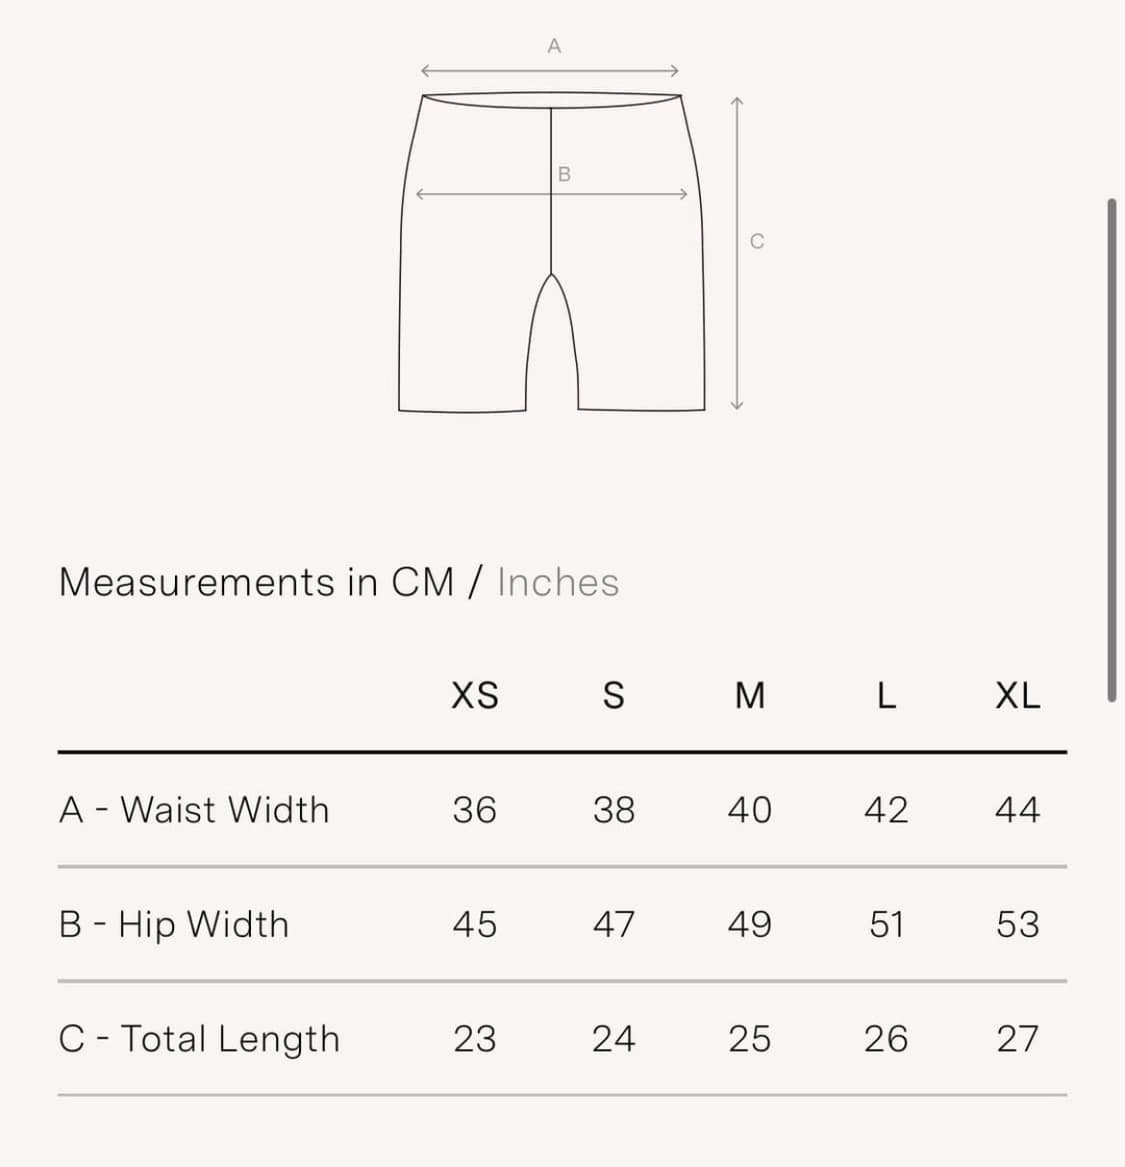
Task: Click the shorts size diagram
Action: tap(551, 252)
